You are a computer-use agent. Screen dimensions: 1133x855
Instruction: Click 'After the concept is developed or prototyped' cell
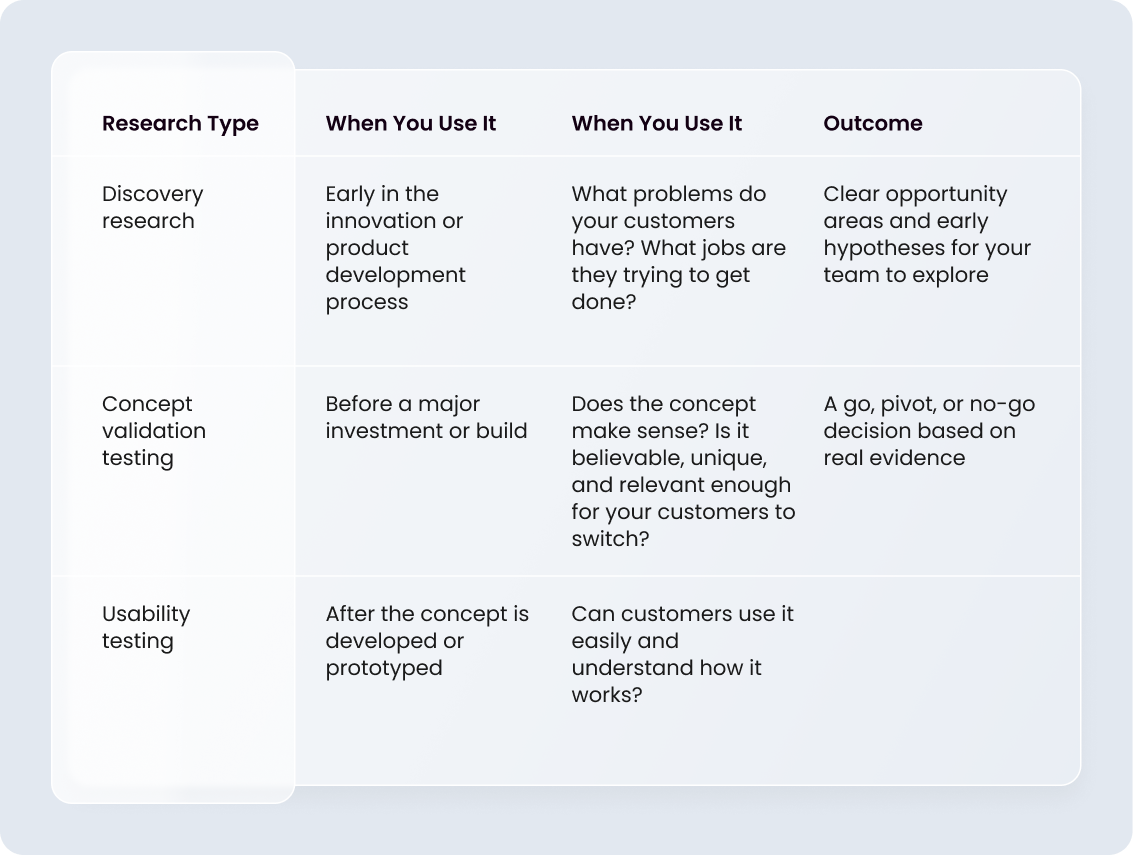point(427,641)
